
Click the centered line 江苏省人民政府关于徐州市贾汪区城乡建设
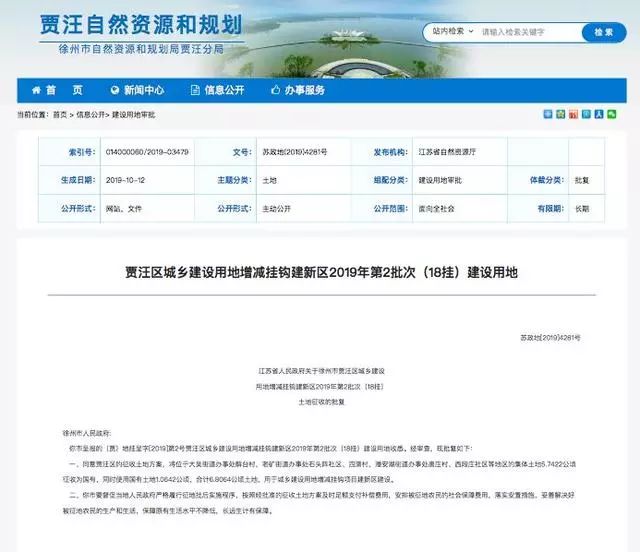pos(322,371)
